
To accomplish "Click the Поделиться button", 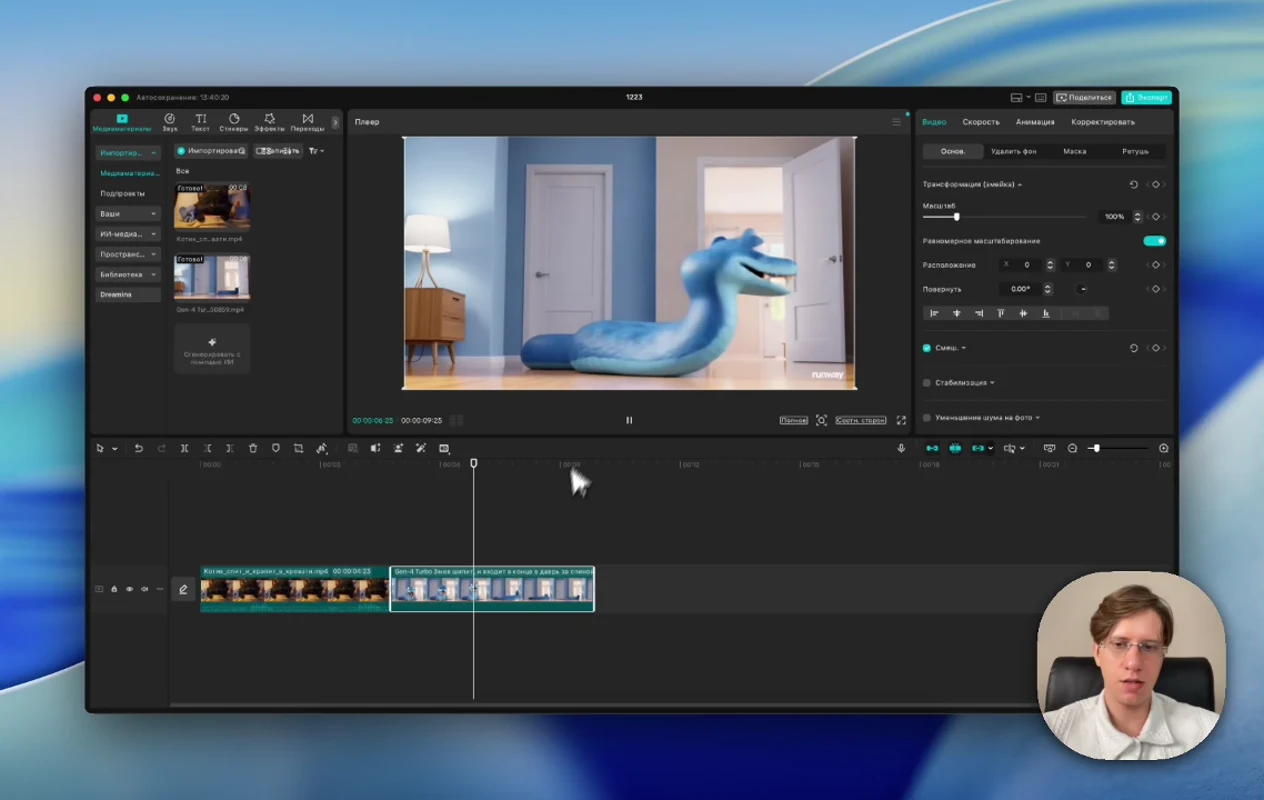I will (x=1085, y=97).
